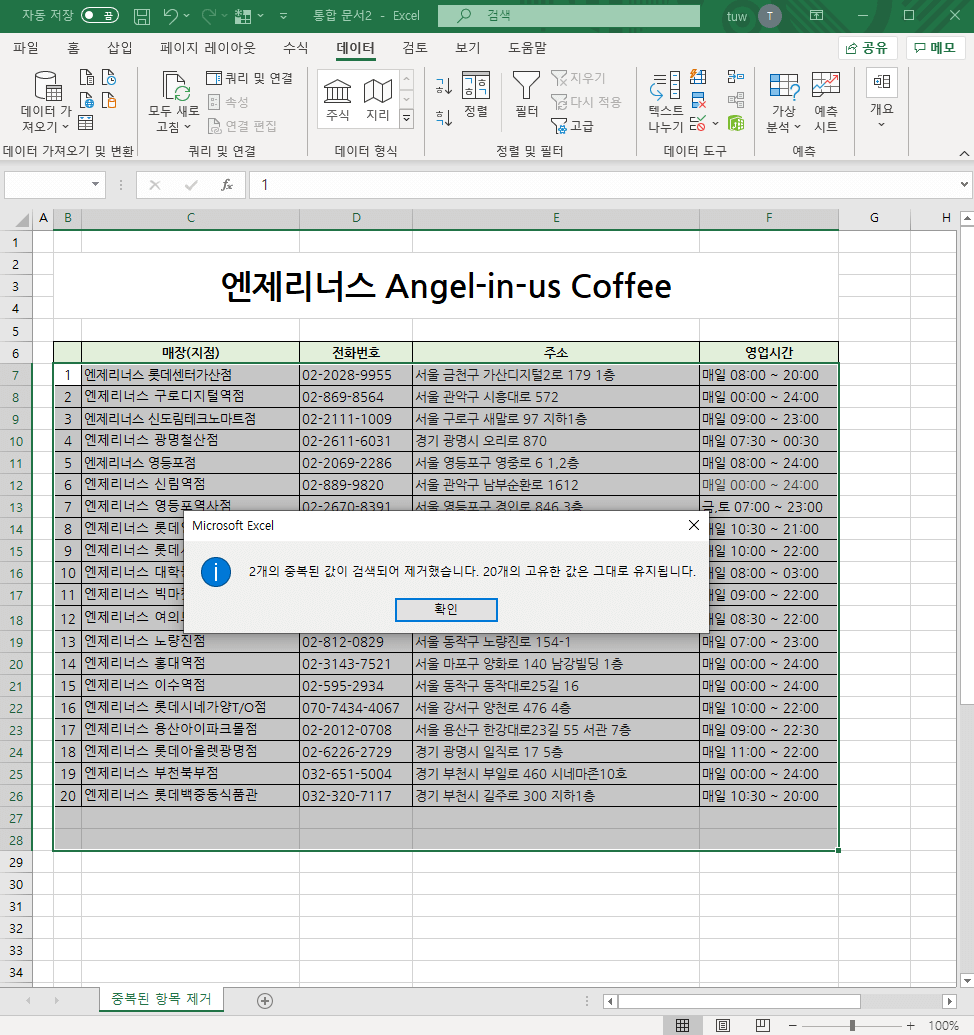Screen dimensions: 974x1035
Task: Open the 정렬 sort dialog
Action: [476, 94]
